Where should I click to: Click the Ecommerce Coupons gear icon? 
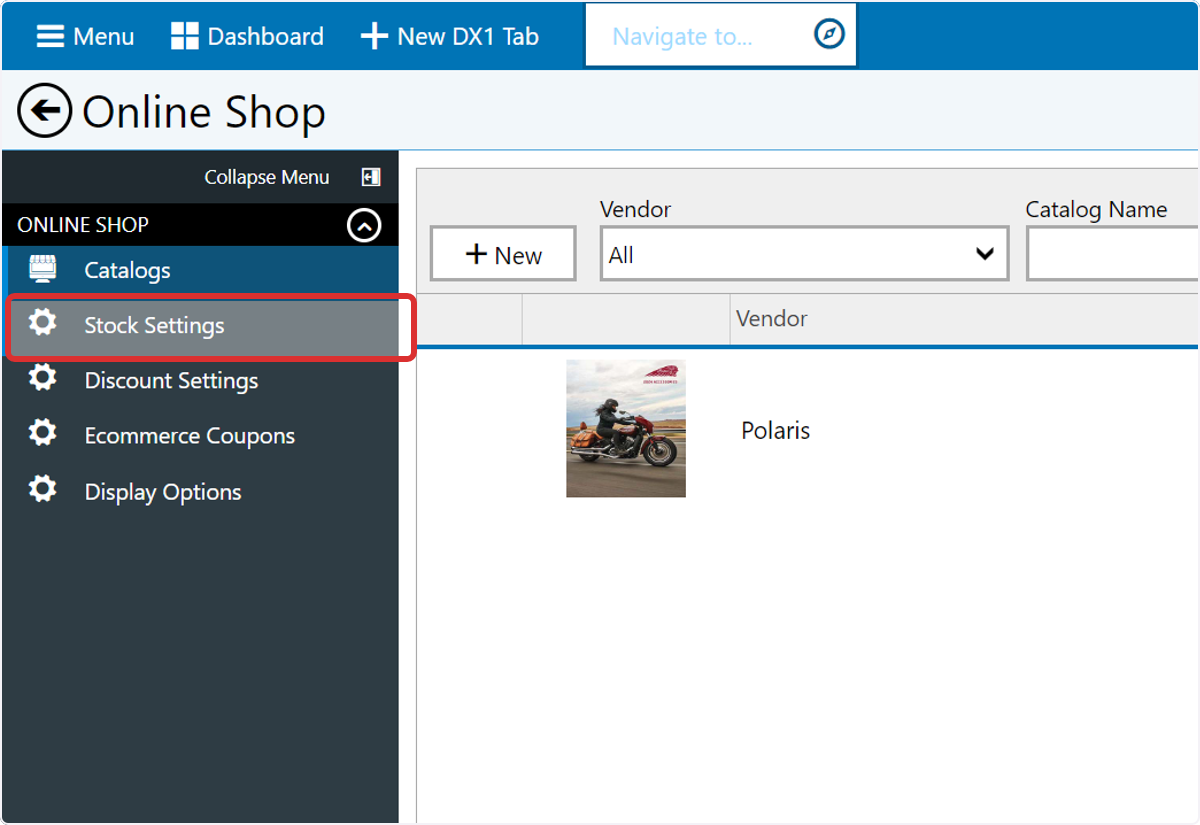coord(42,433)
